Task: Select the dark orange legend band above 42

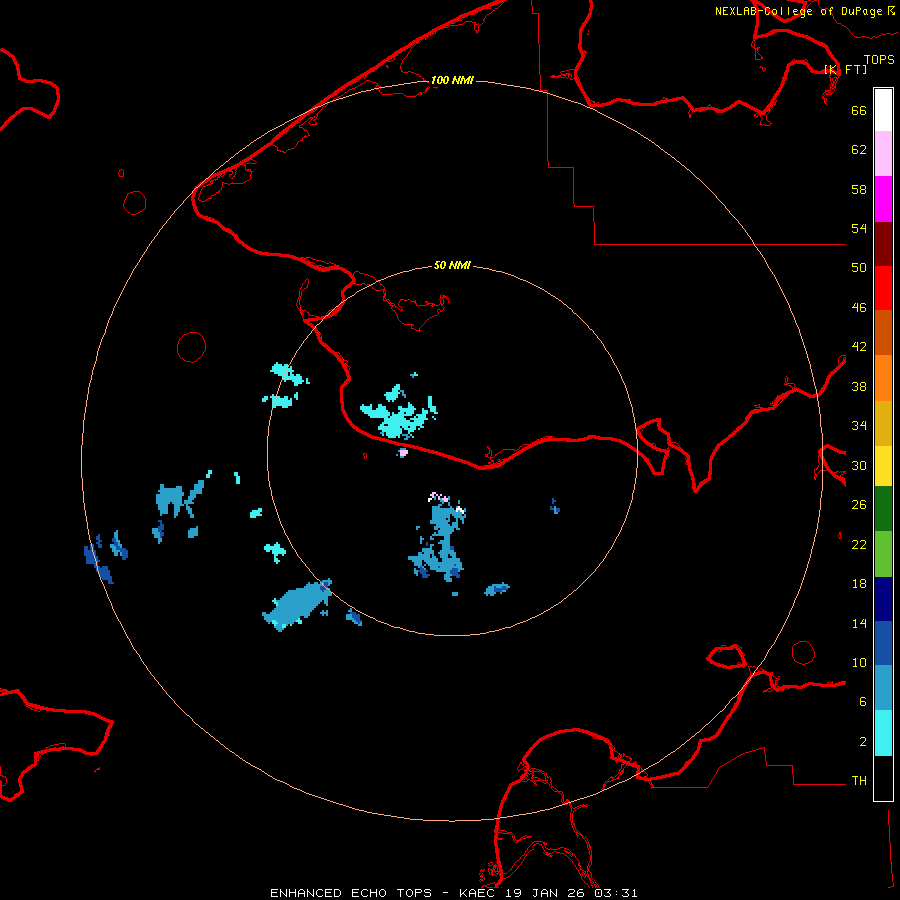Action: tap(883, 332)
